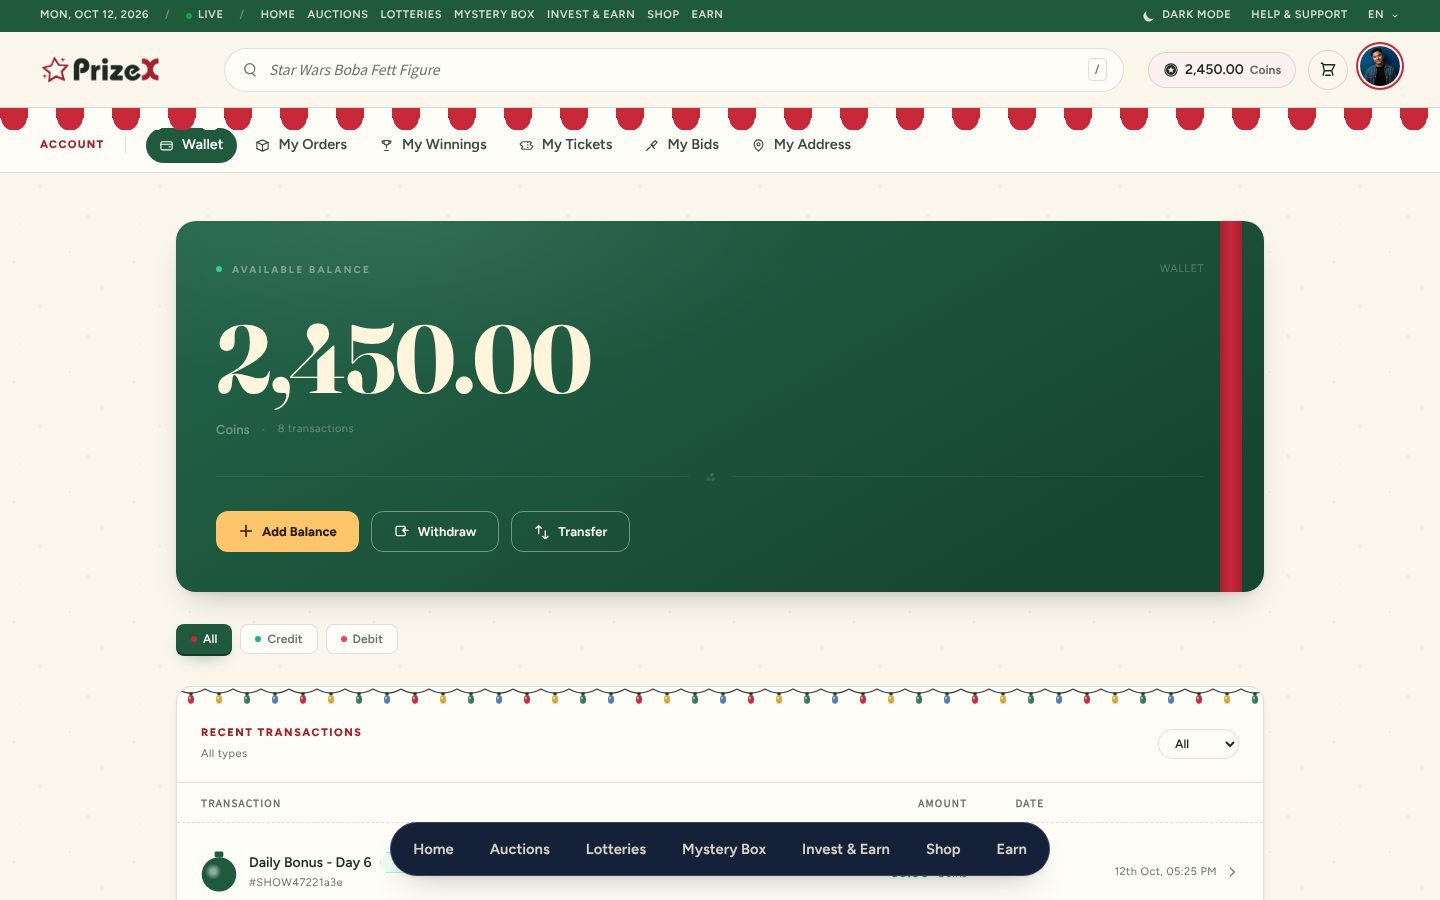Click the Daily Bonus - Day 6 text

[310, 862]
